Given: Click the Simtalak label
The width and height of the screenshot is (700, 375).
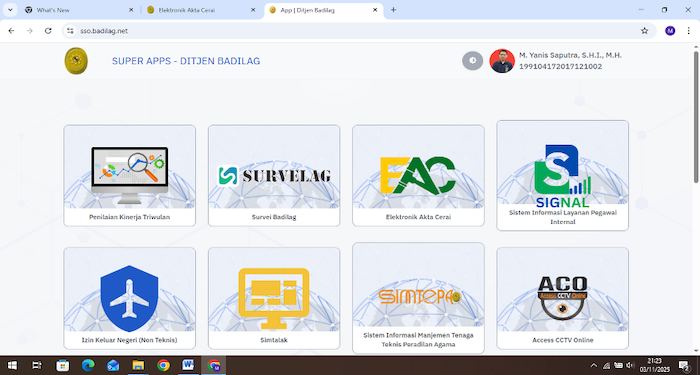Looking at the screenshot, I should click(x=274, y=340).
